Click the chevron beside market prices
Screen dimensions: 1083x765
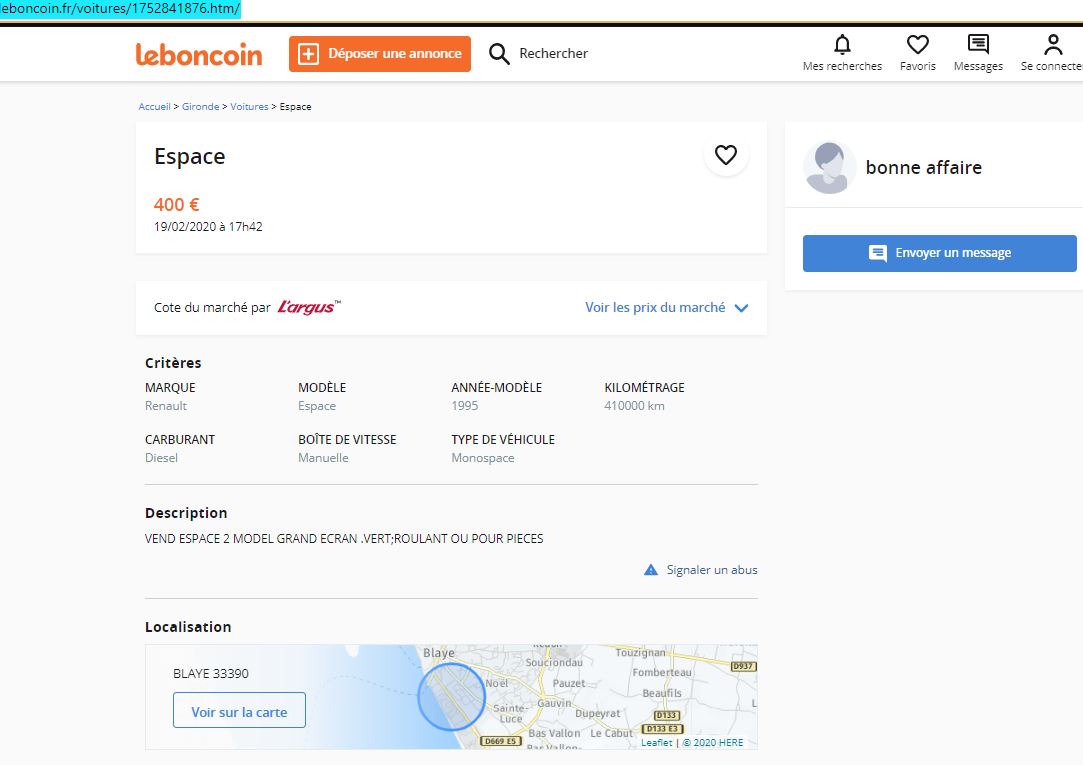pyautogui.click(x=741, y=308)
